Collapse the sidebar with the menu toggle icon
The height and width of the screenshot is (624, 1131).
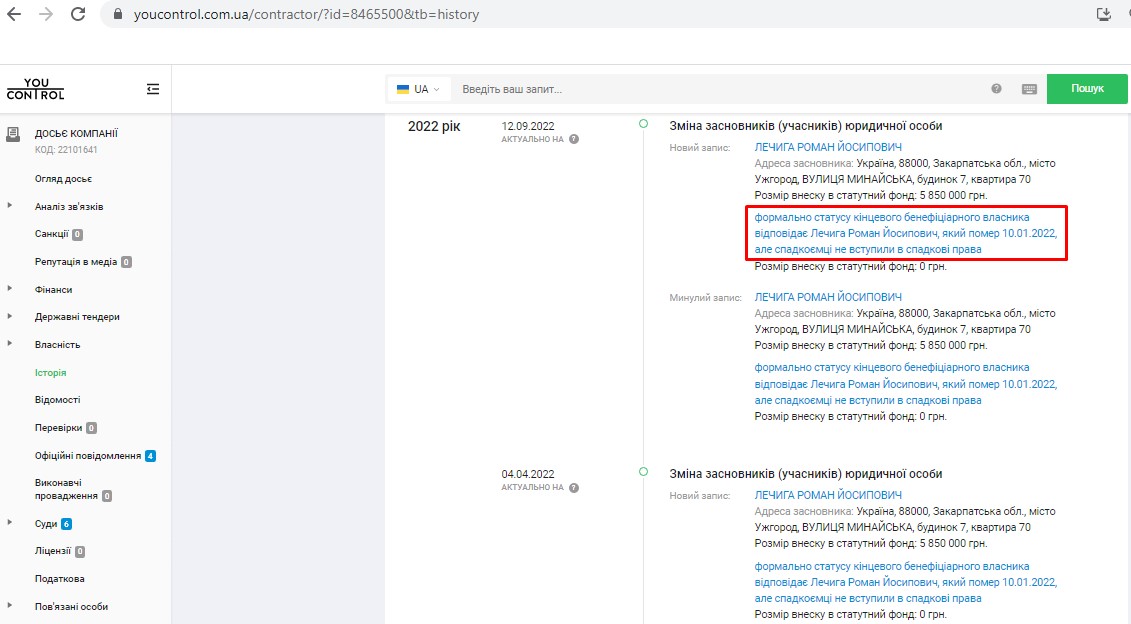pos(153,89)
